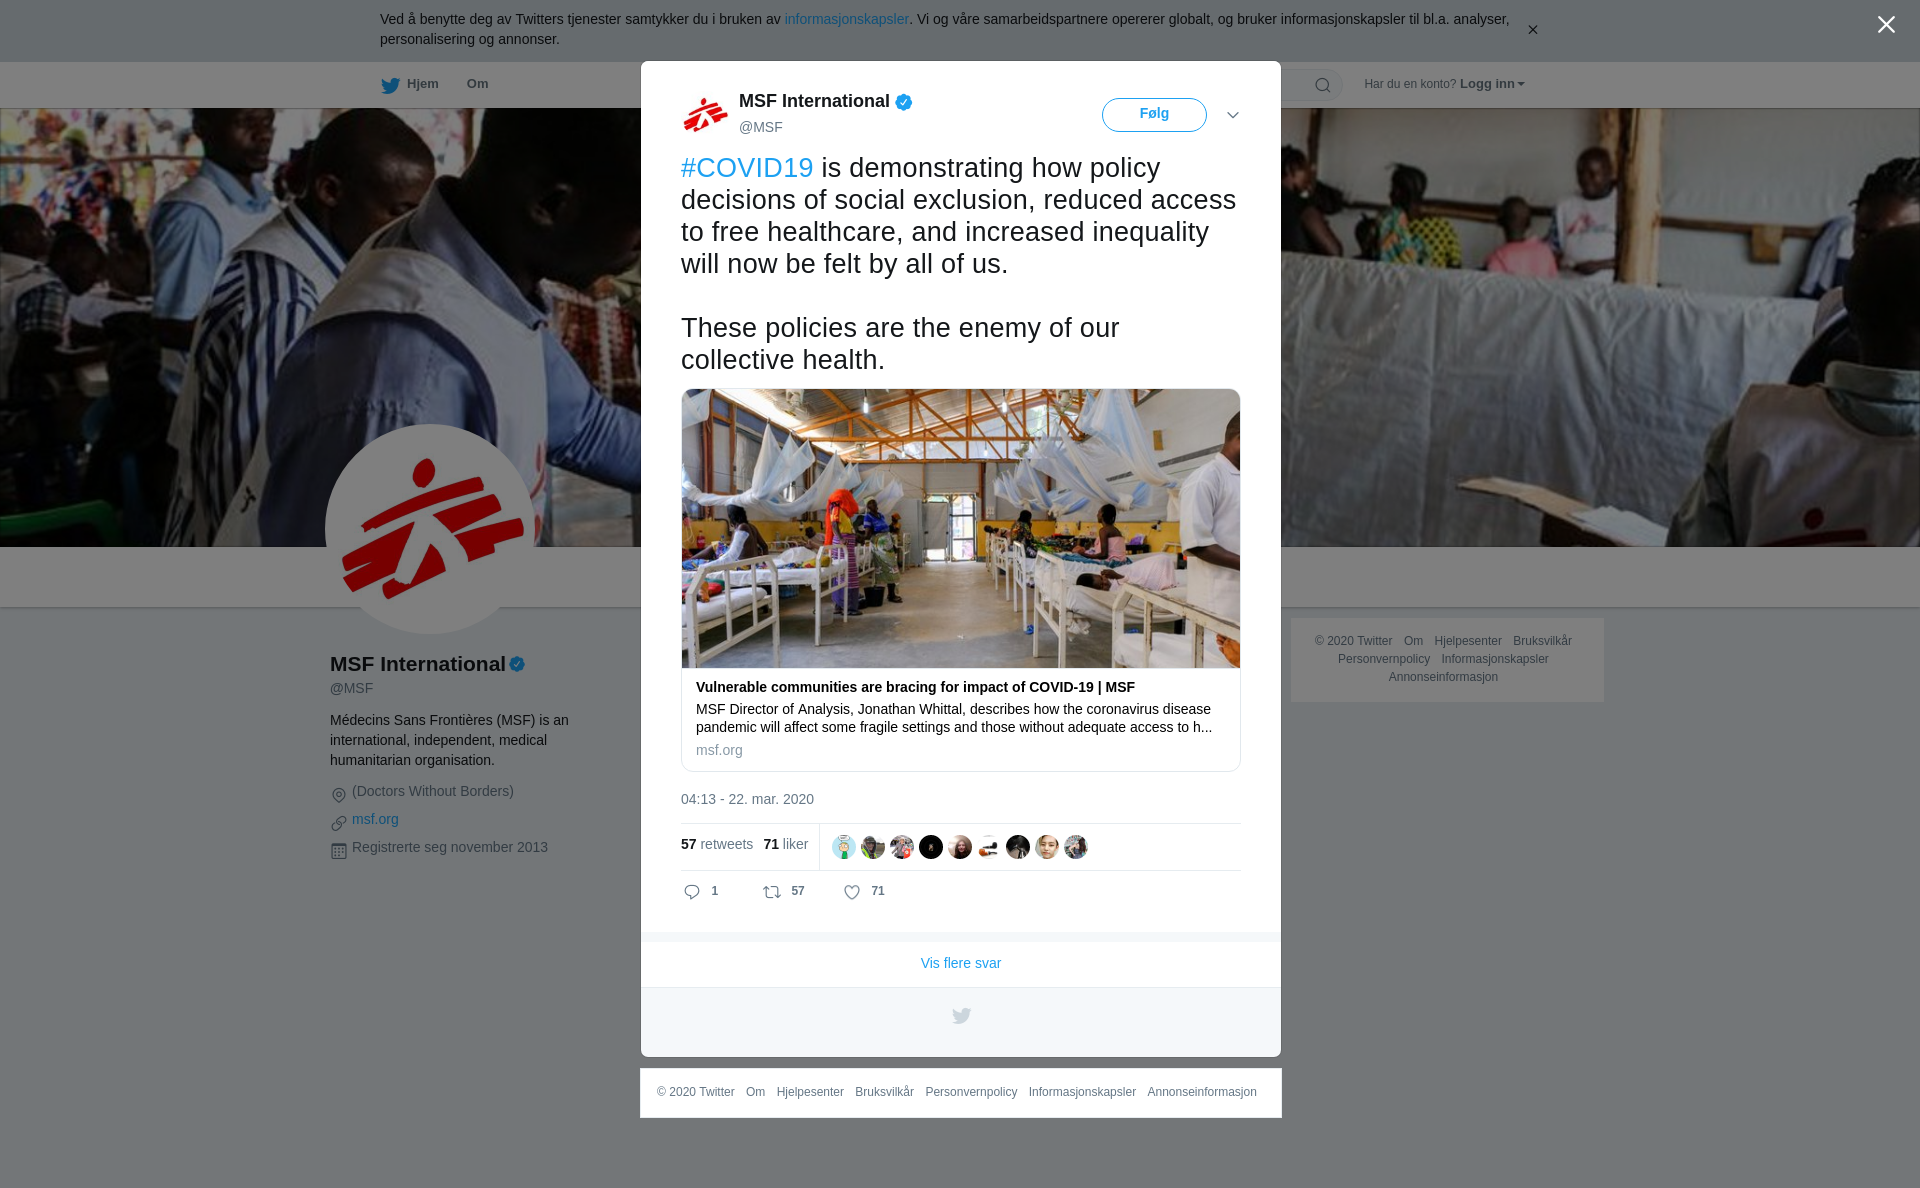This screenshot has height=1188, width=1920.
Task: Expand more replies with Vis flere svar
Action: point(961,963)
